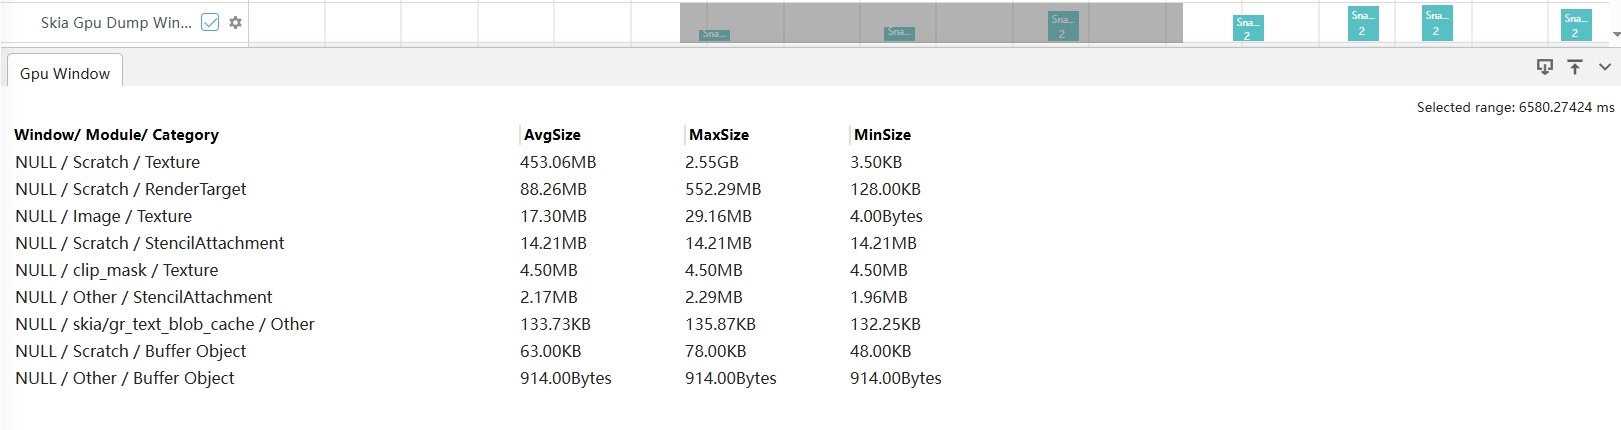Click the MaxSize column header
Viewport: 1621px width, 430px height.
[718, 135]
